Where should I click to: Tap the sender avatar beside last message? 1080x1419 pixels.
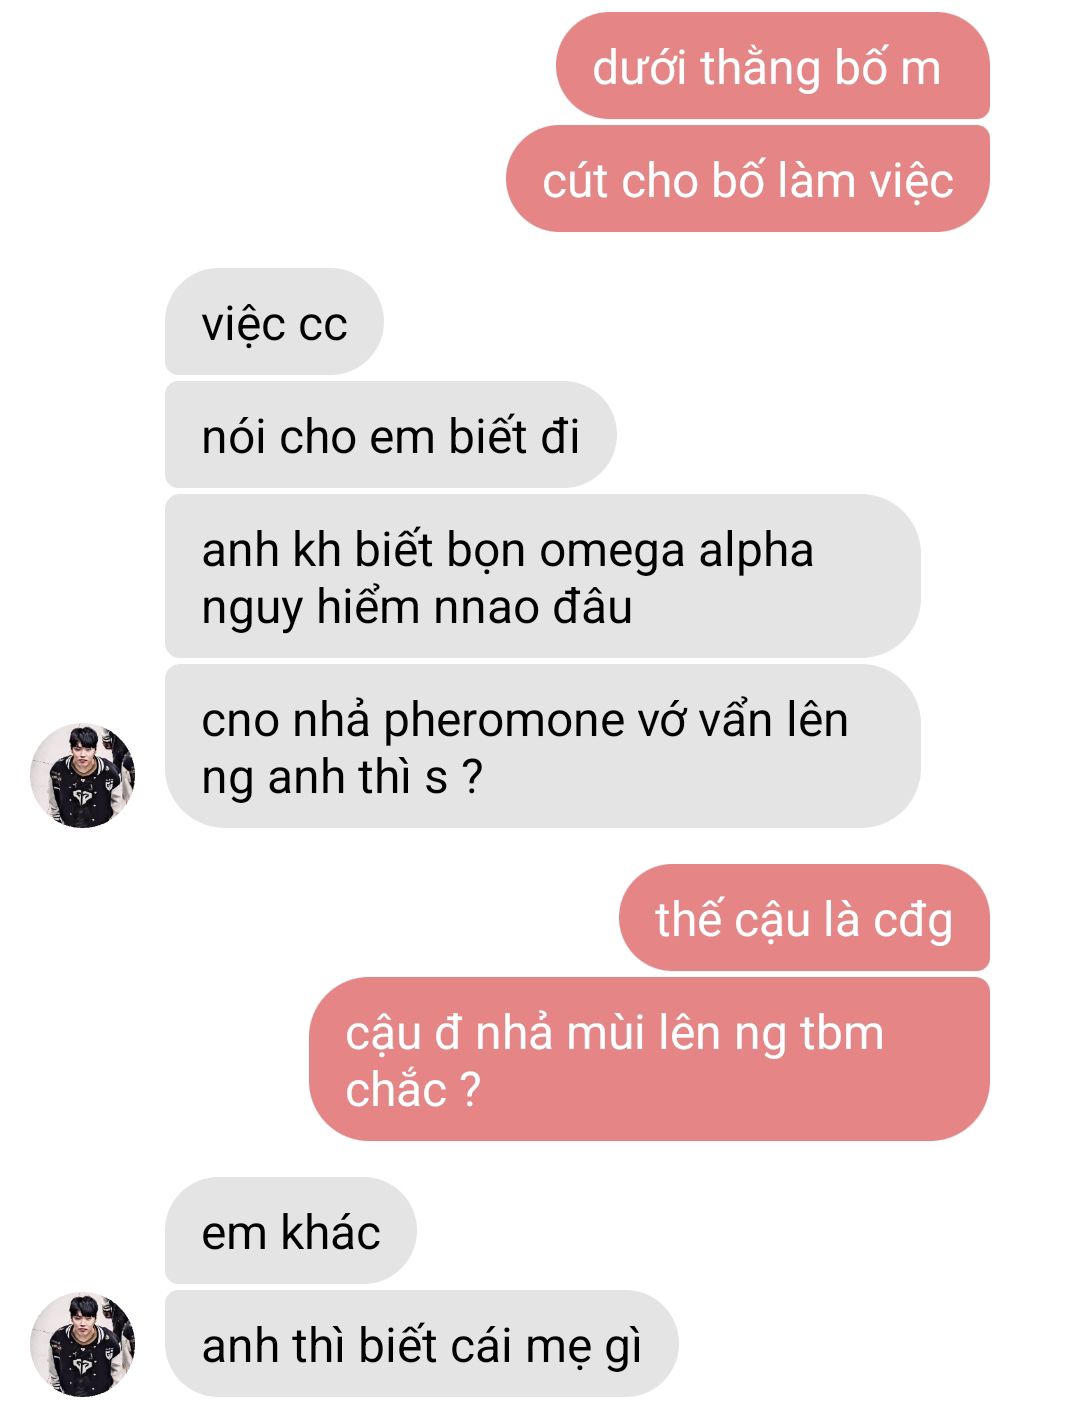coord(82,1345)
